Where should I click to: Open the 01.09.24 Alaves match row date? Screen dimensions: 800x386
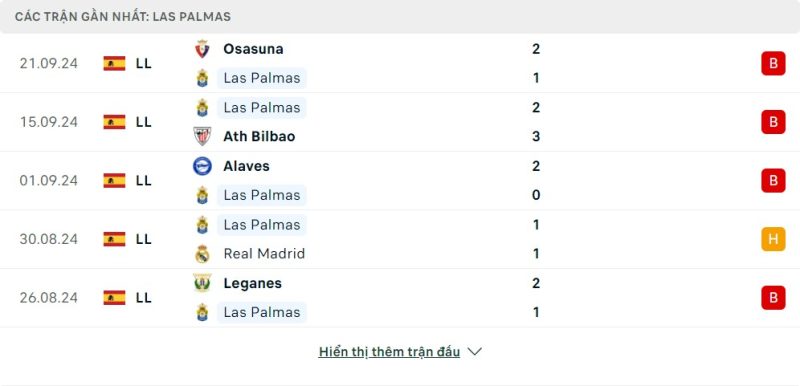point(49,181)
